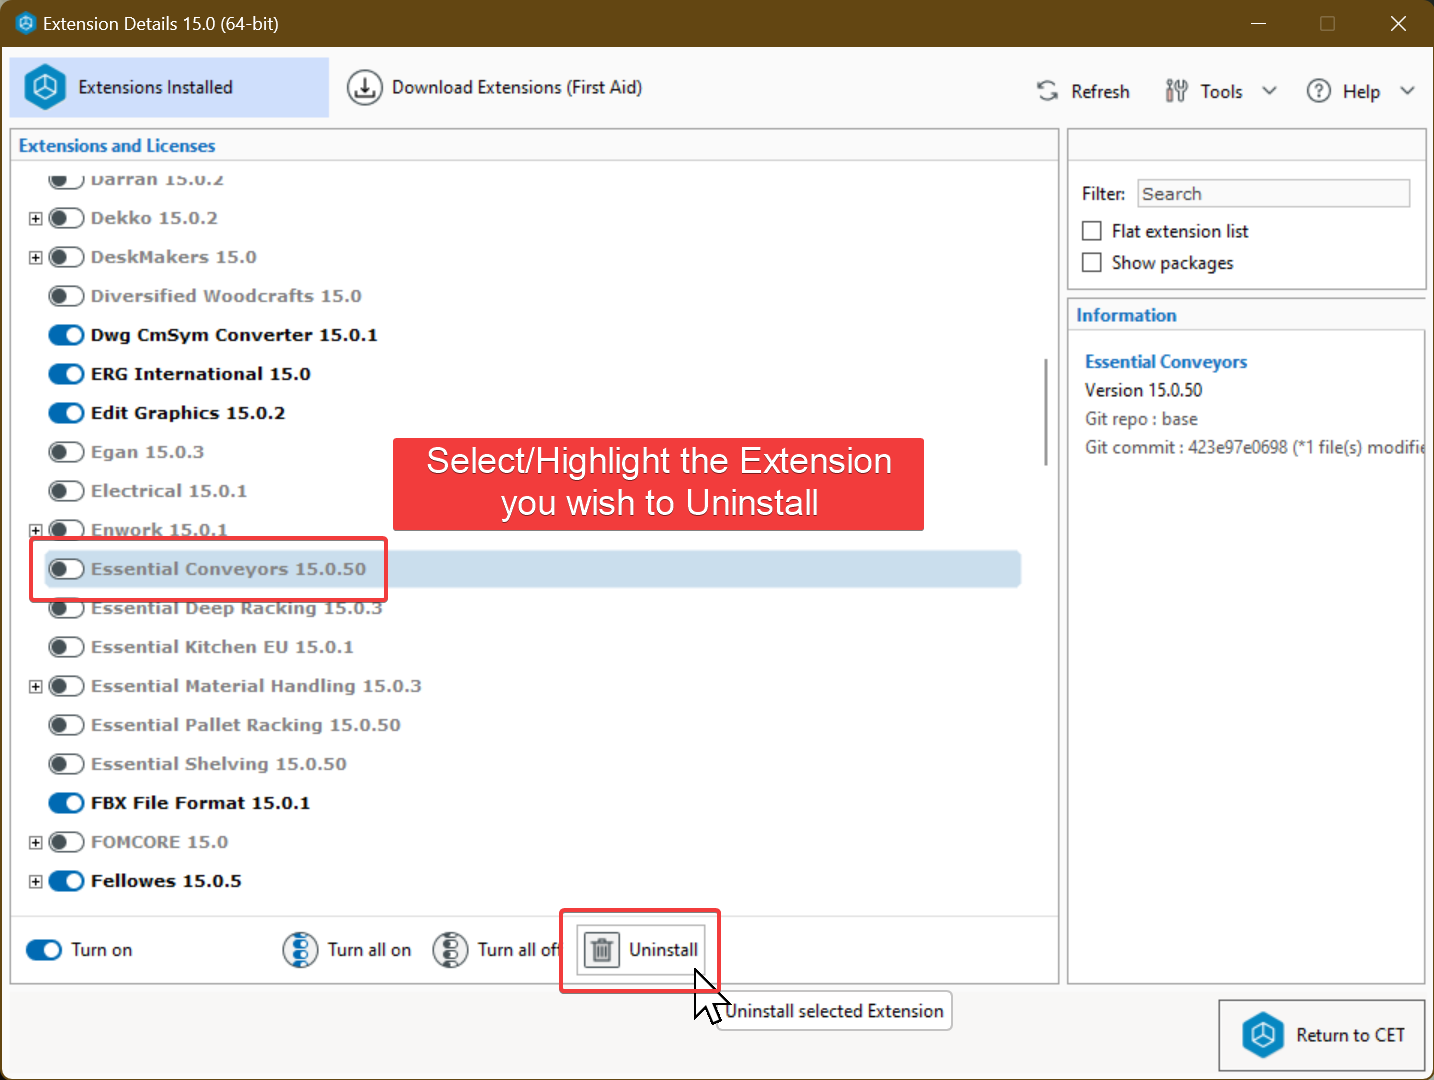Image resolution: width=1434 pixels, height=1080 pixels.
Task: Click the Uninstall button label
Action: [x=663, y=950]
